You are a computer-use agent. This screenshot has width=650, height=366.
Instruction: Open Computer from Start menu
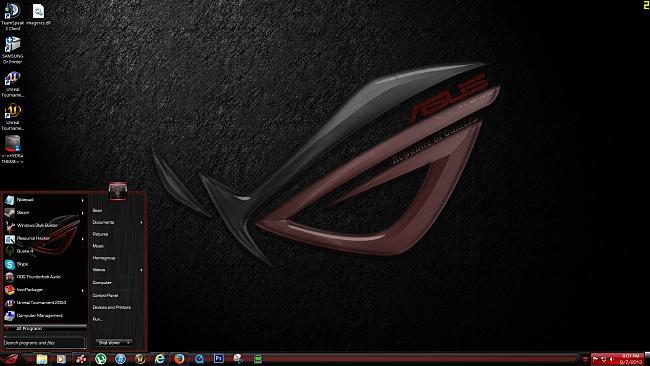[102, 283]
